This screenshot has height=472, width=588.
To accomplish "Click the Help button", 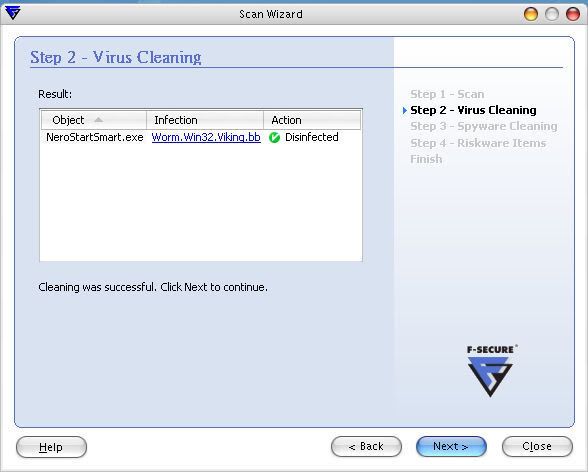I will [51, 447].
